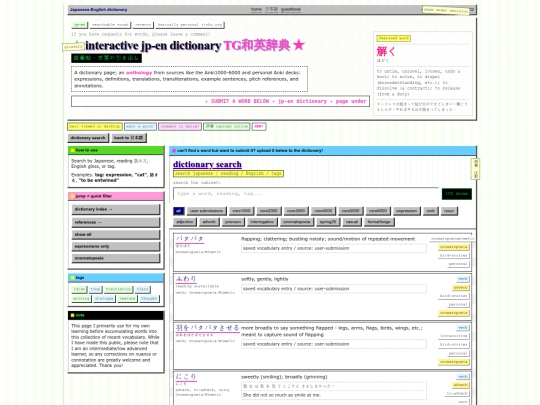Click the 'show all' quick filter button
The height and width of the screenshot is (405, 540).
[116, 235]
